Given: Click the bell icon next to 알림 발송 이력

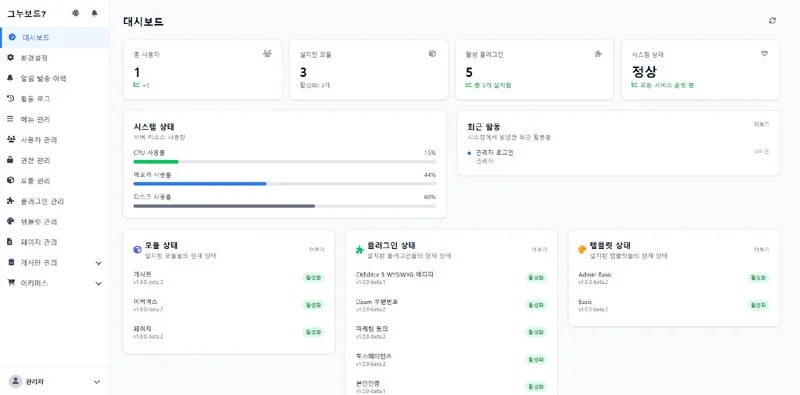Looking at the screenshot, I should 10,78.
